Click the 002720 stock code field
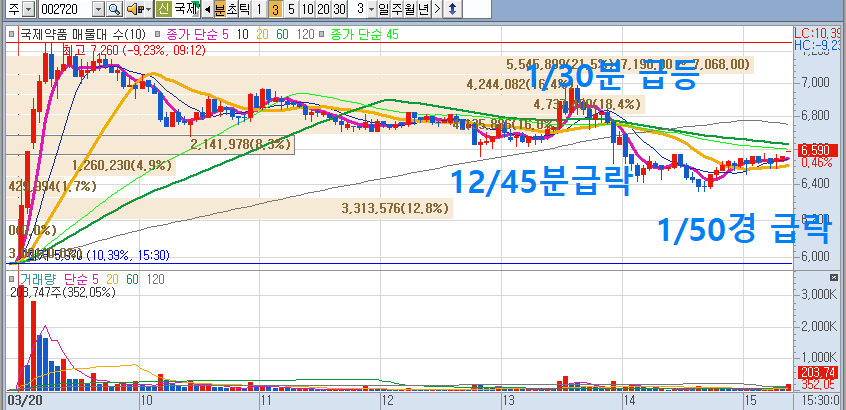Viewport: 846px width, 410px height. click(65, 9)
